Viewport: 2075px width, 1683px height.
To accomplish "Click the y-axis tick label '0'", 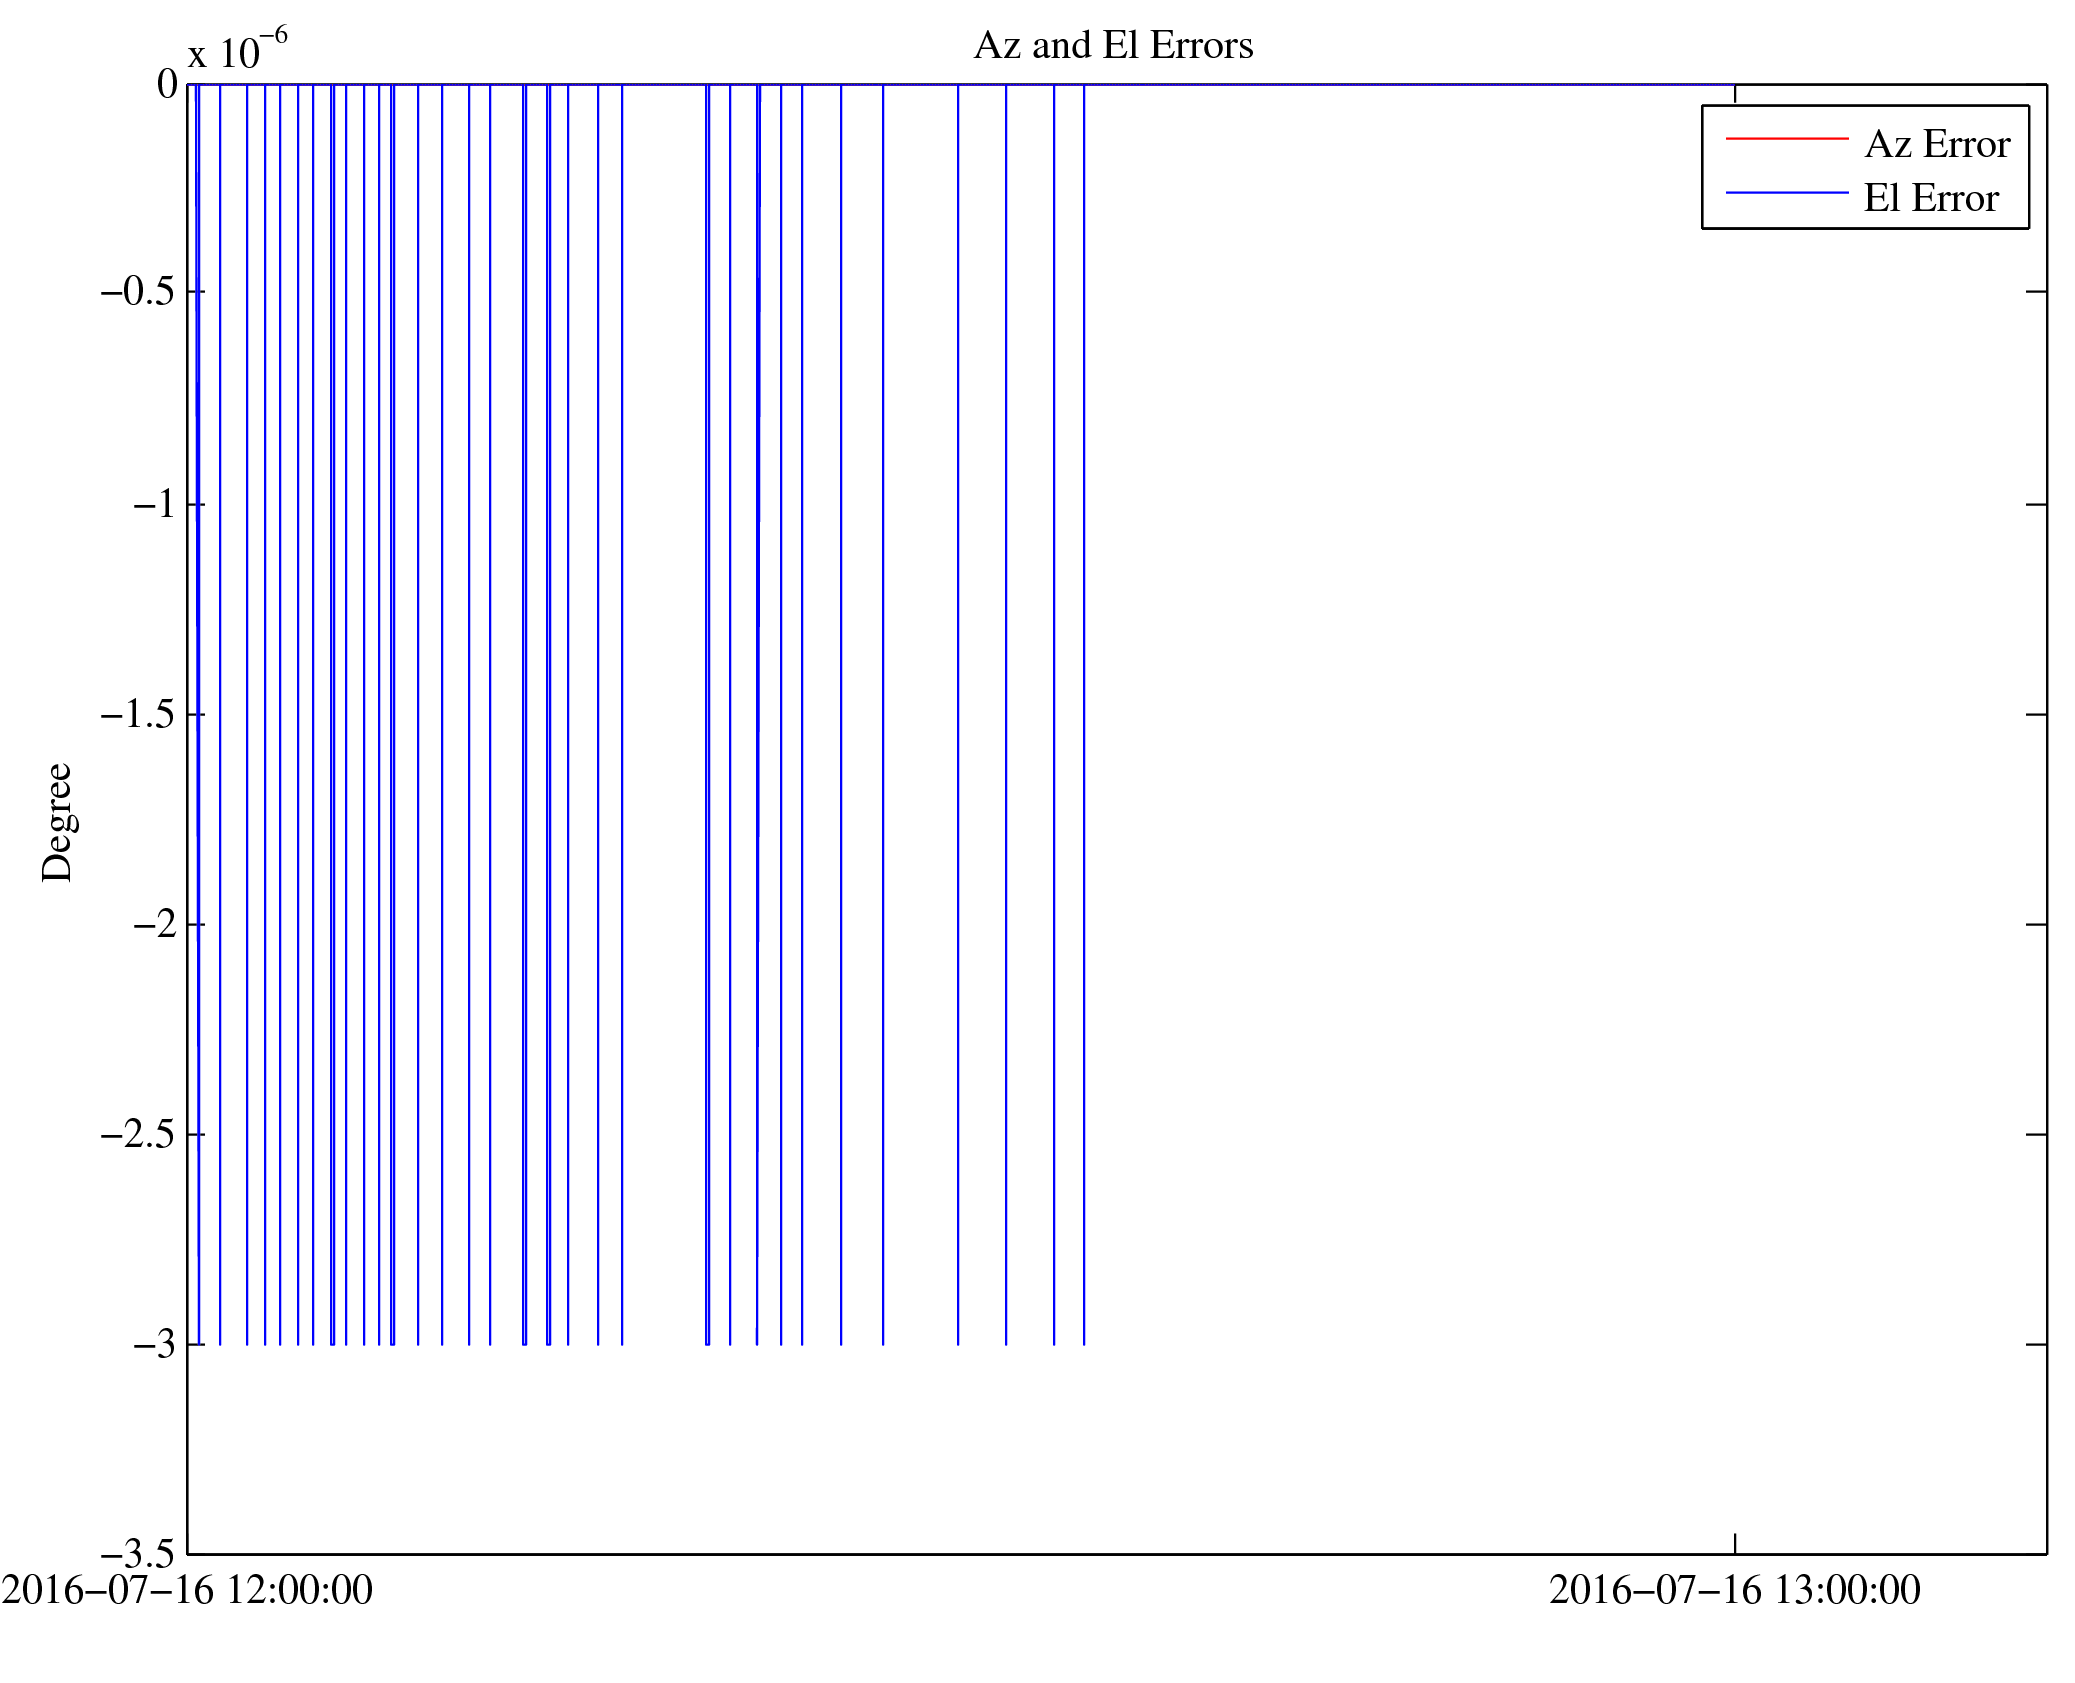I will point(167,84).
